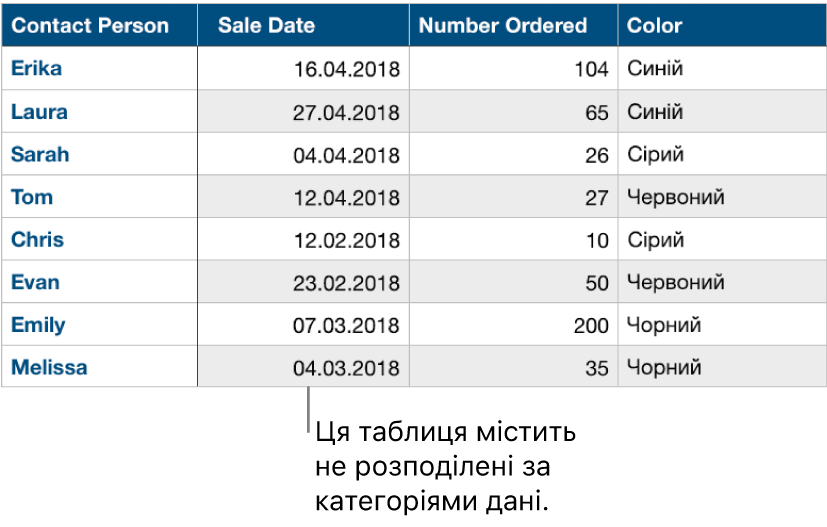Select the date cell 27.04.2018
The image size is (827, 527).
[x=346, y=113]
